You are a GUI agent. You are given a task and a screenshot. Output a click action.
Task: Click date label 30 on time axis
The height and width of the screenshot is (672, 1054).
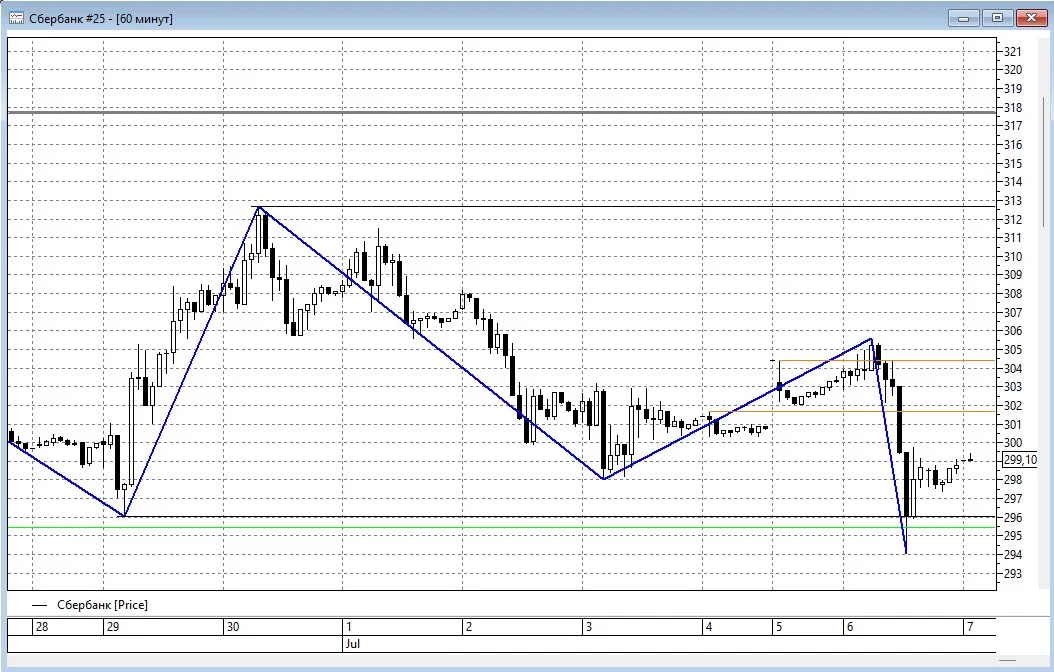pos(233,627)
